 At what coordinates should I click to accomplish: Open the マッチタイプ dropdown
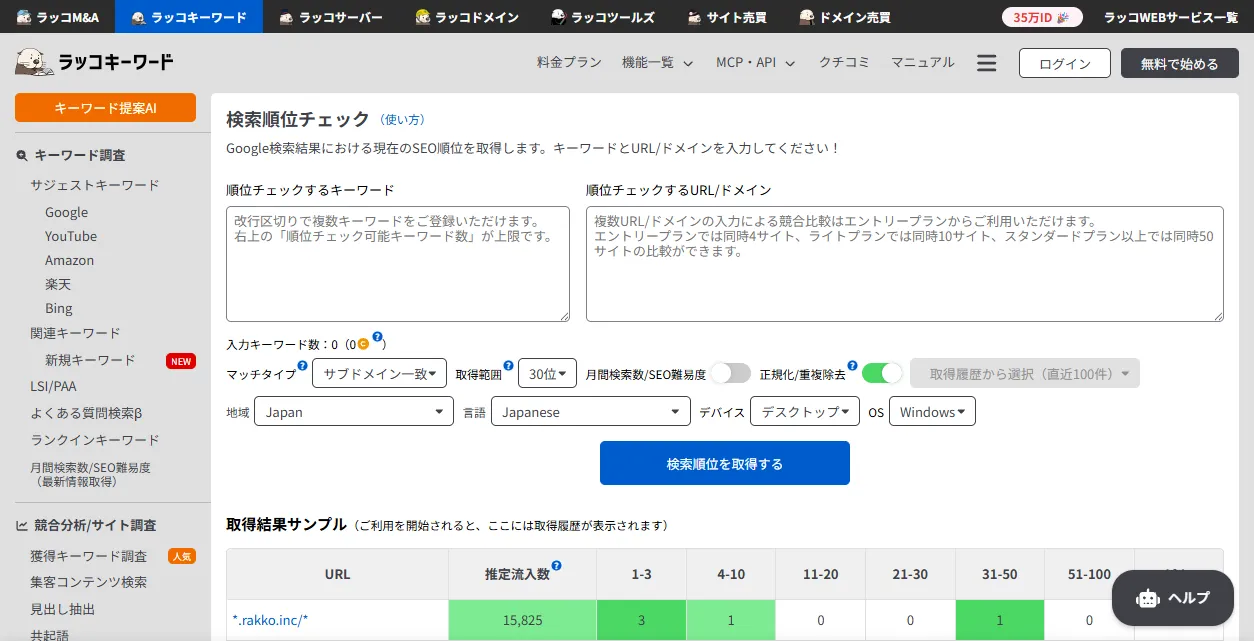point(379,373)
